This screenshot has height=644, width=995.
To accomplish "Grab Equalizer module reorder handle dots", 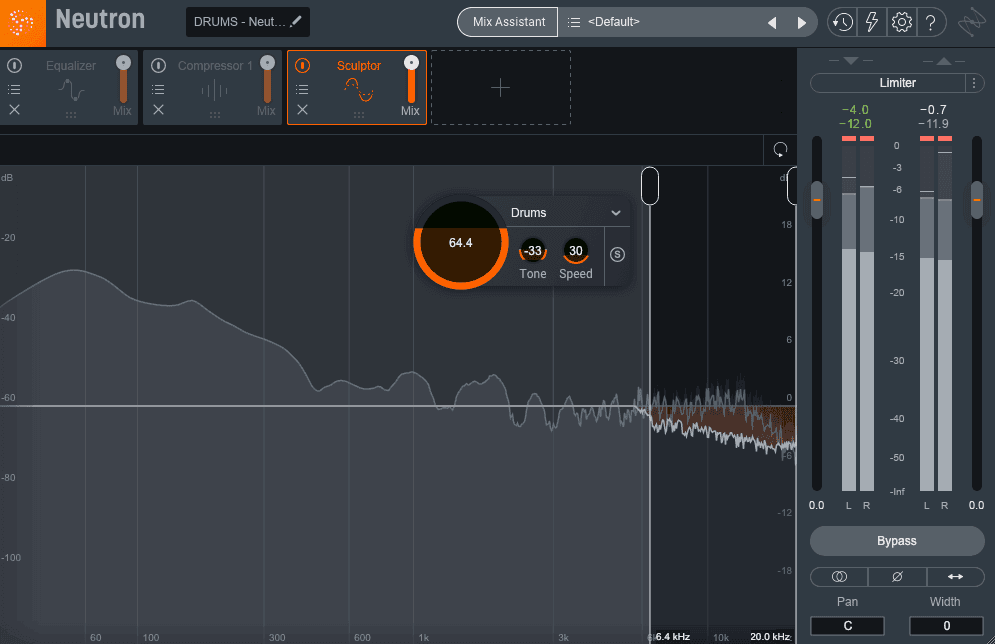I will (x=71, y=115).
